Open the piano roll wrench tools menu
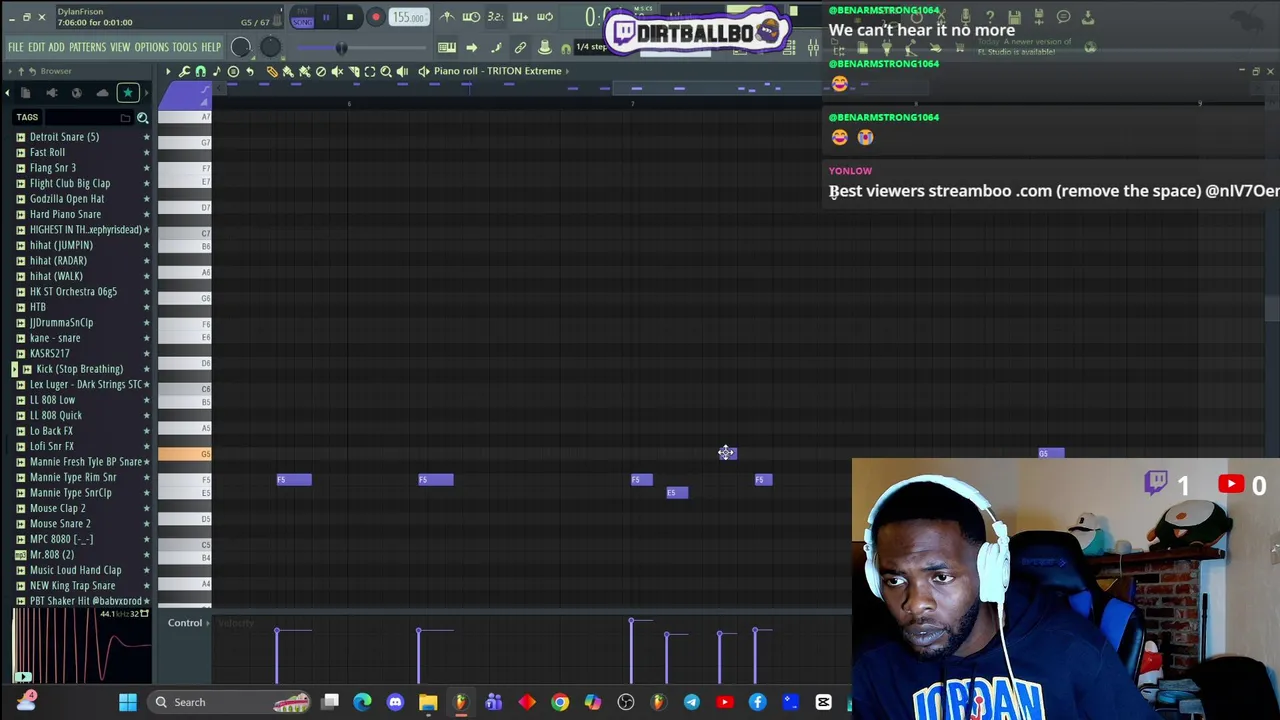The image size is (1280, 720). click(184, 71)
